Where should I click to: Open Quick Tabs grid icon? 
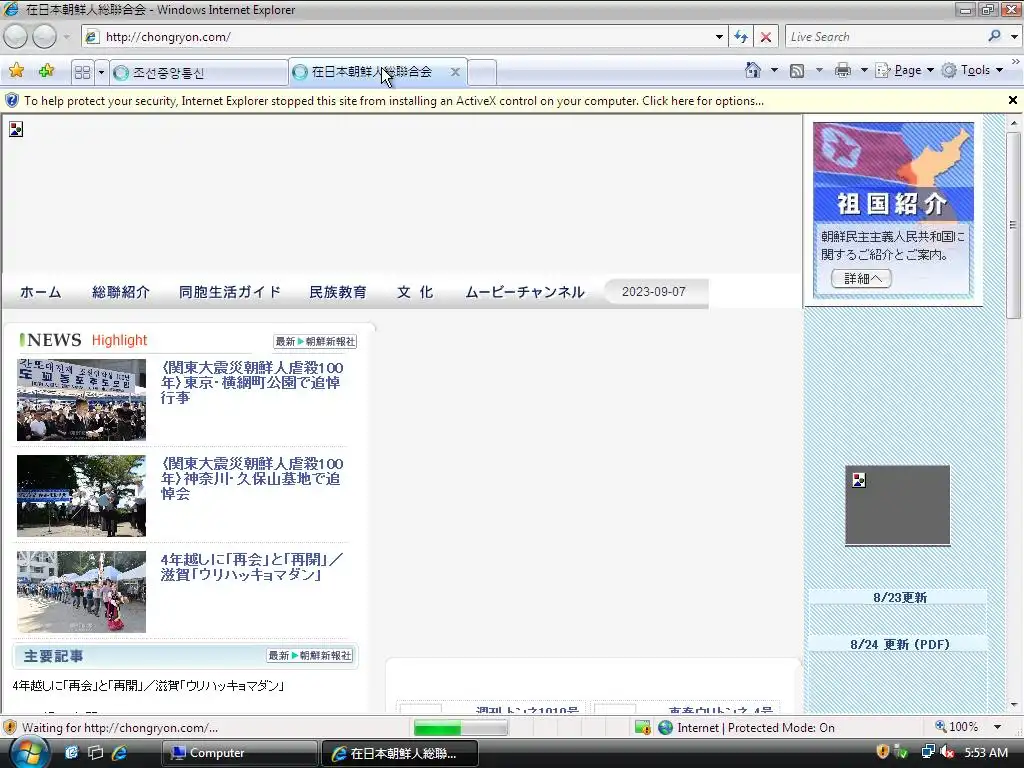point(82,72)
